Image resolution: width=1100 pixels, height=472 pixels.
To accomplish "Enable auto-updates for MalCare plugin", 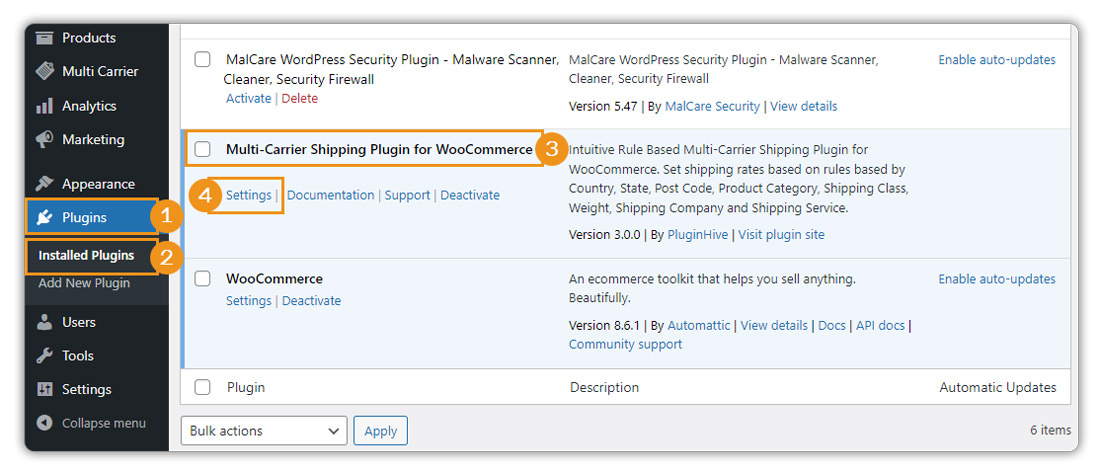I will coord(997,60).
